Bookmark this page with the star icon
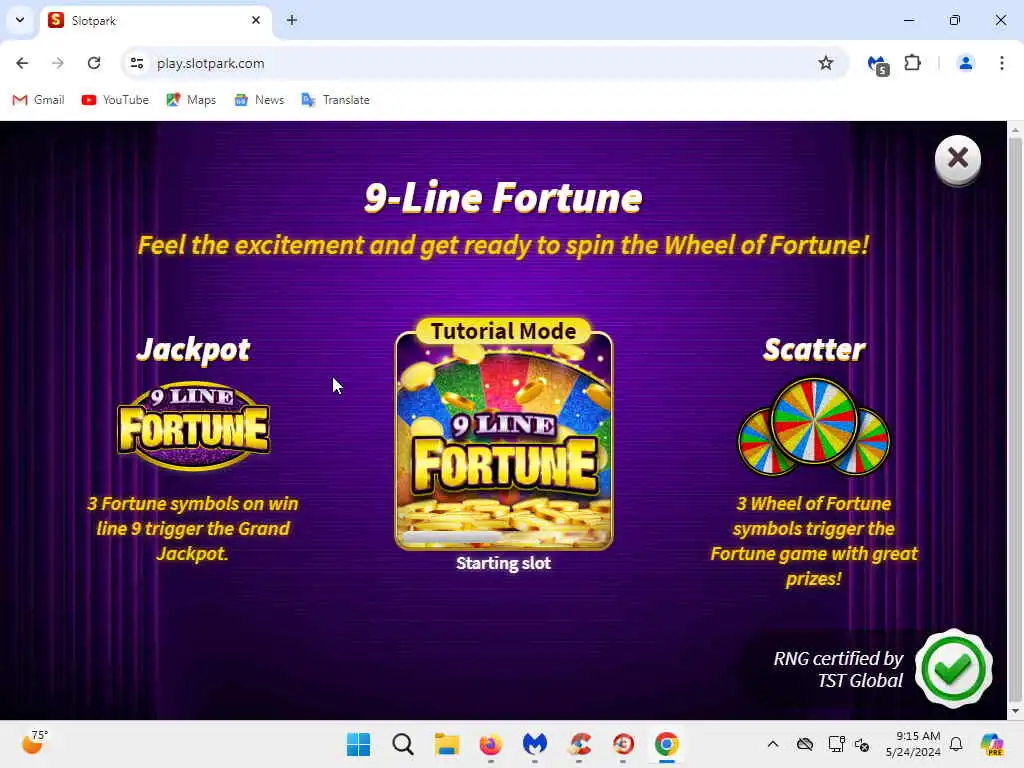 pos(825,63)
